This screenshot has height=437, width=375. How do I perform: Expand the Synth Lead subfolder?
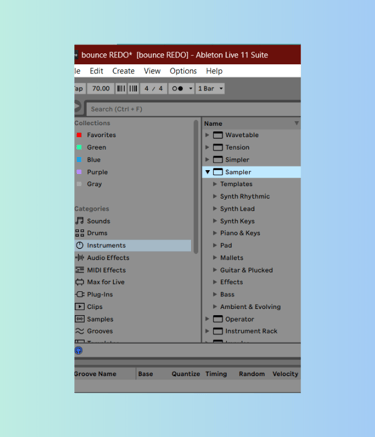coord(215,209)
